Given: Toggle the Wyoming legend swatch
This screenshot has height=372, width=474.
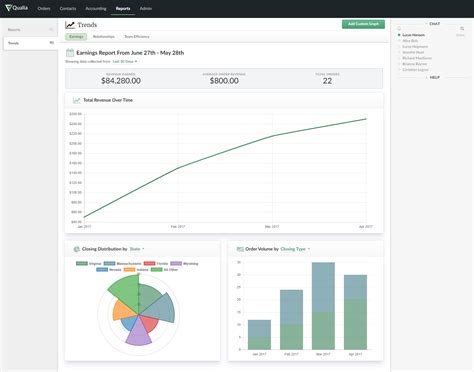Looking at the screenshot, I should click(x=176, y=263).
